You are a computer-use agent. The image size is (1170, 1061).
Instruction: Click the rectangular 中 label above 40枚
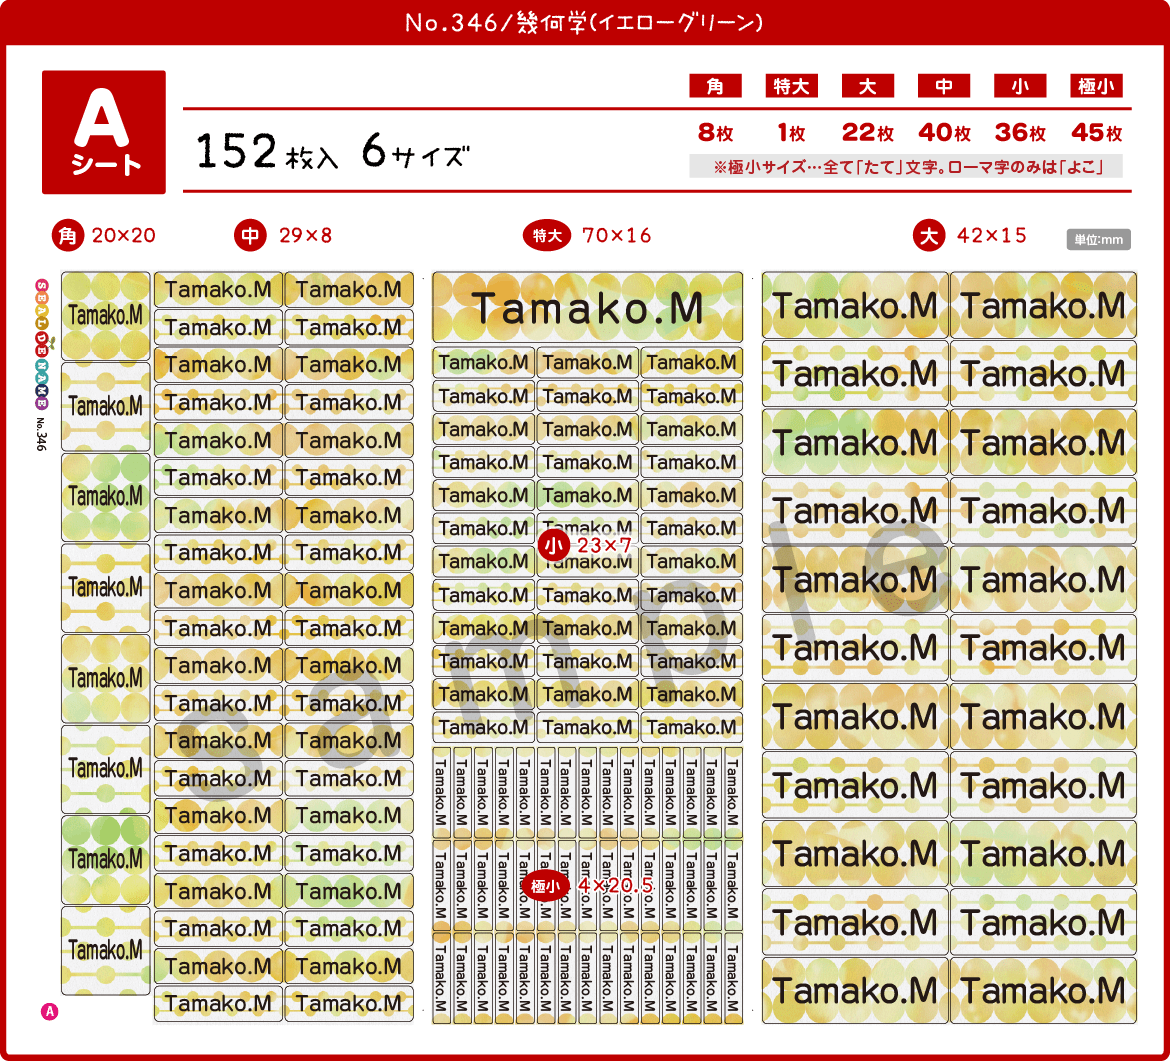[x=944, y=86]
